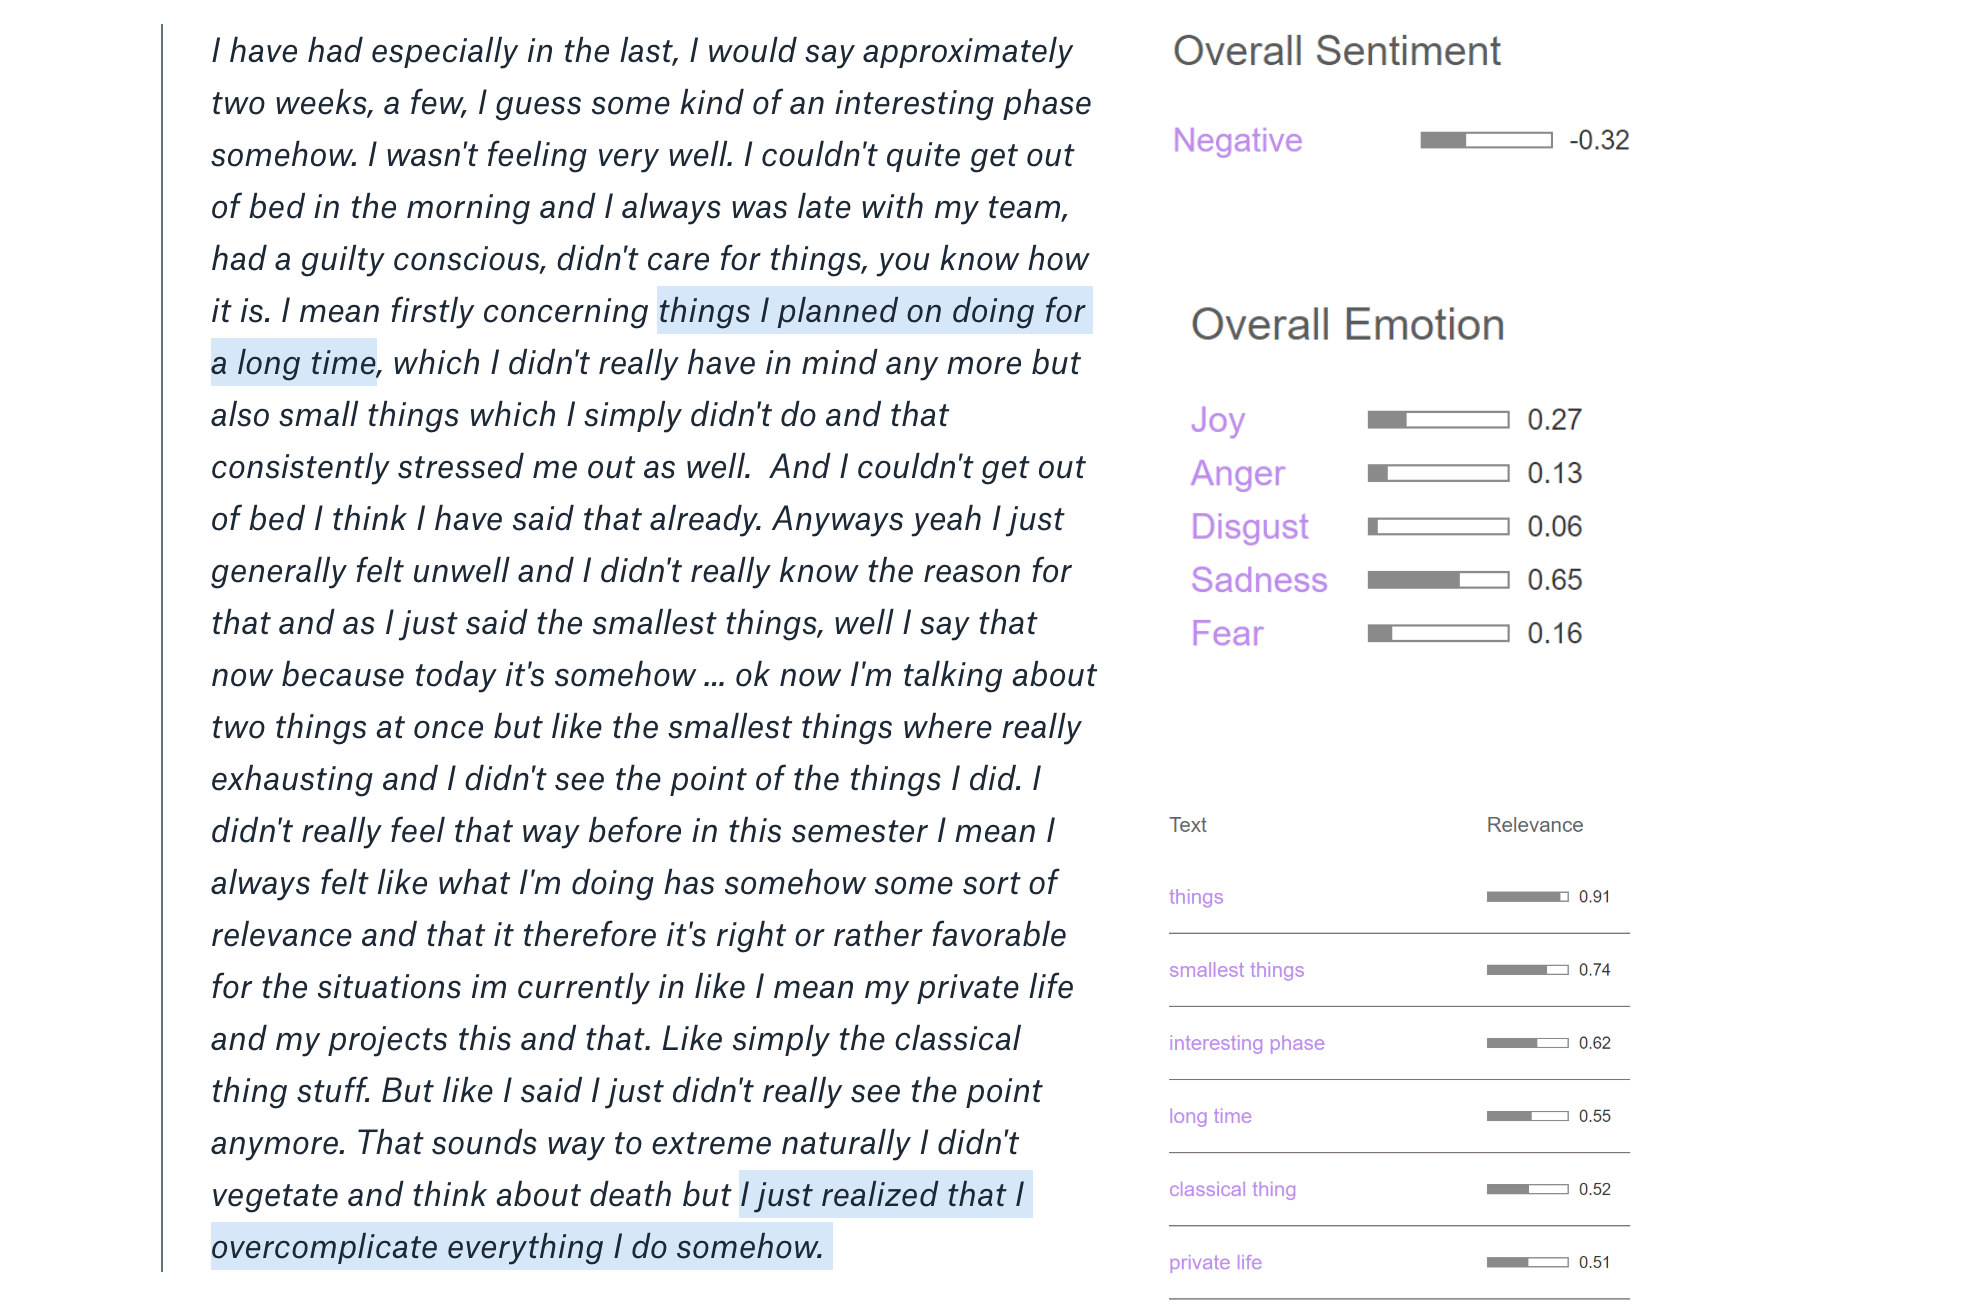Click the Sadness score bar
This screenshot has height=1310, width=1966.
1438,580
